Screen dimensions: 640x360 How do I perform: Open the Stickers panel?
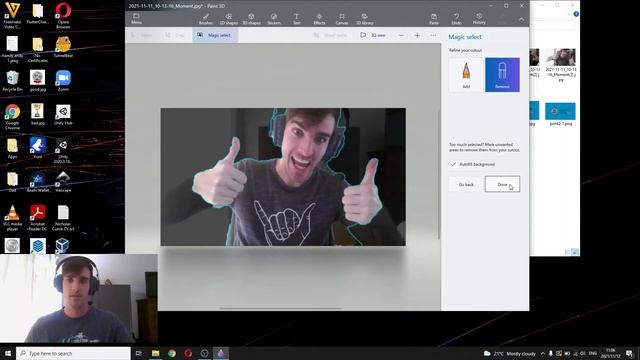point(274,19)
